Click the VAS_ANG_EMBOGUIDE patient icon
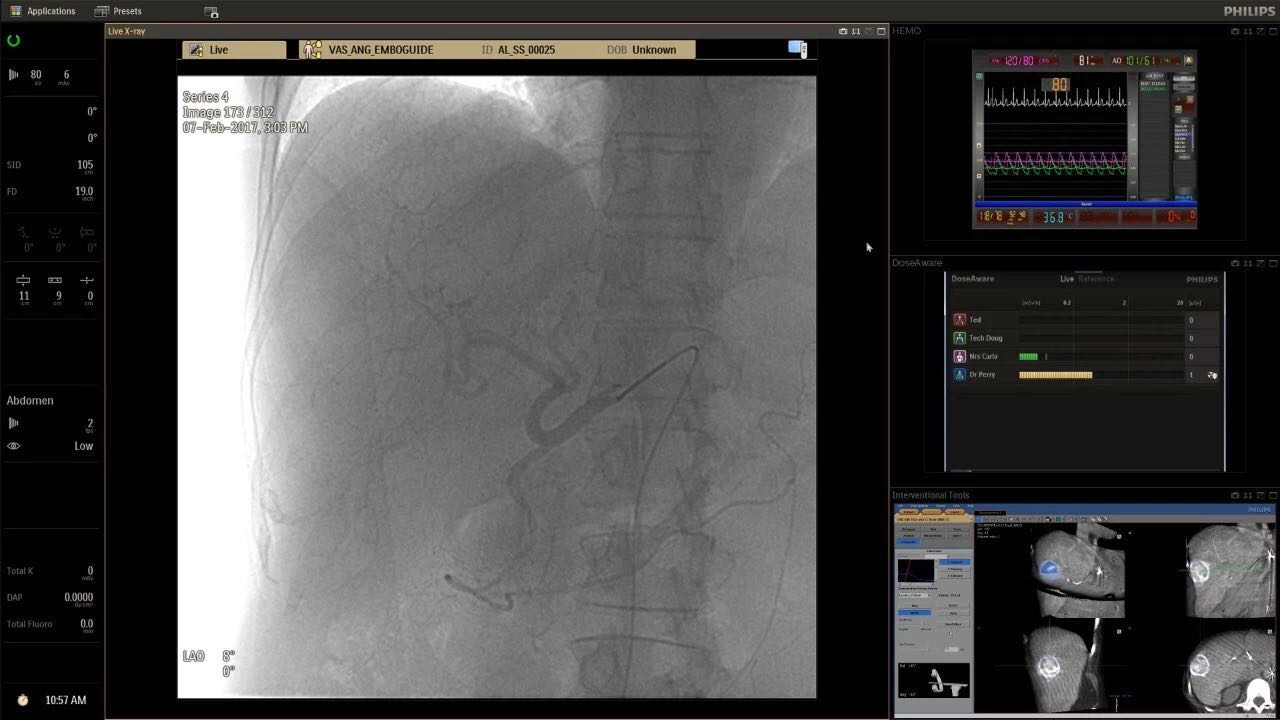Viewport: 1280px width, 720px height. coord(312,50)
